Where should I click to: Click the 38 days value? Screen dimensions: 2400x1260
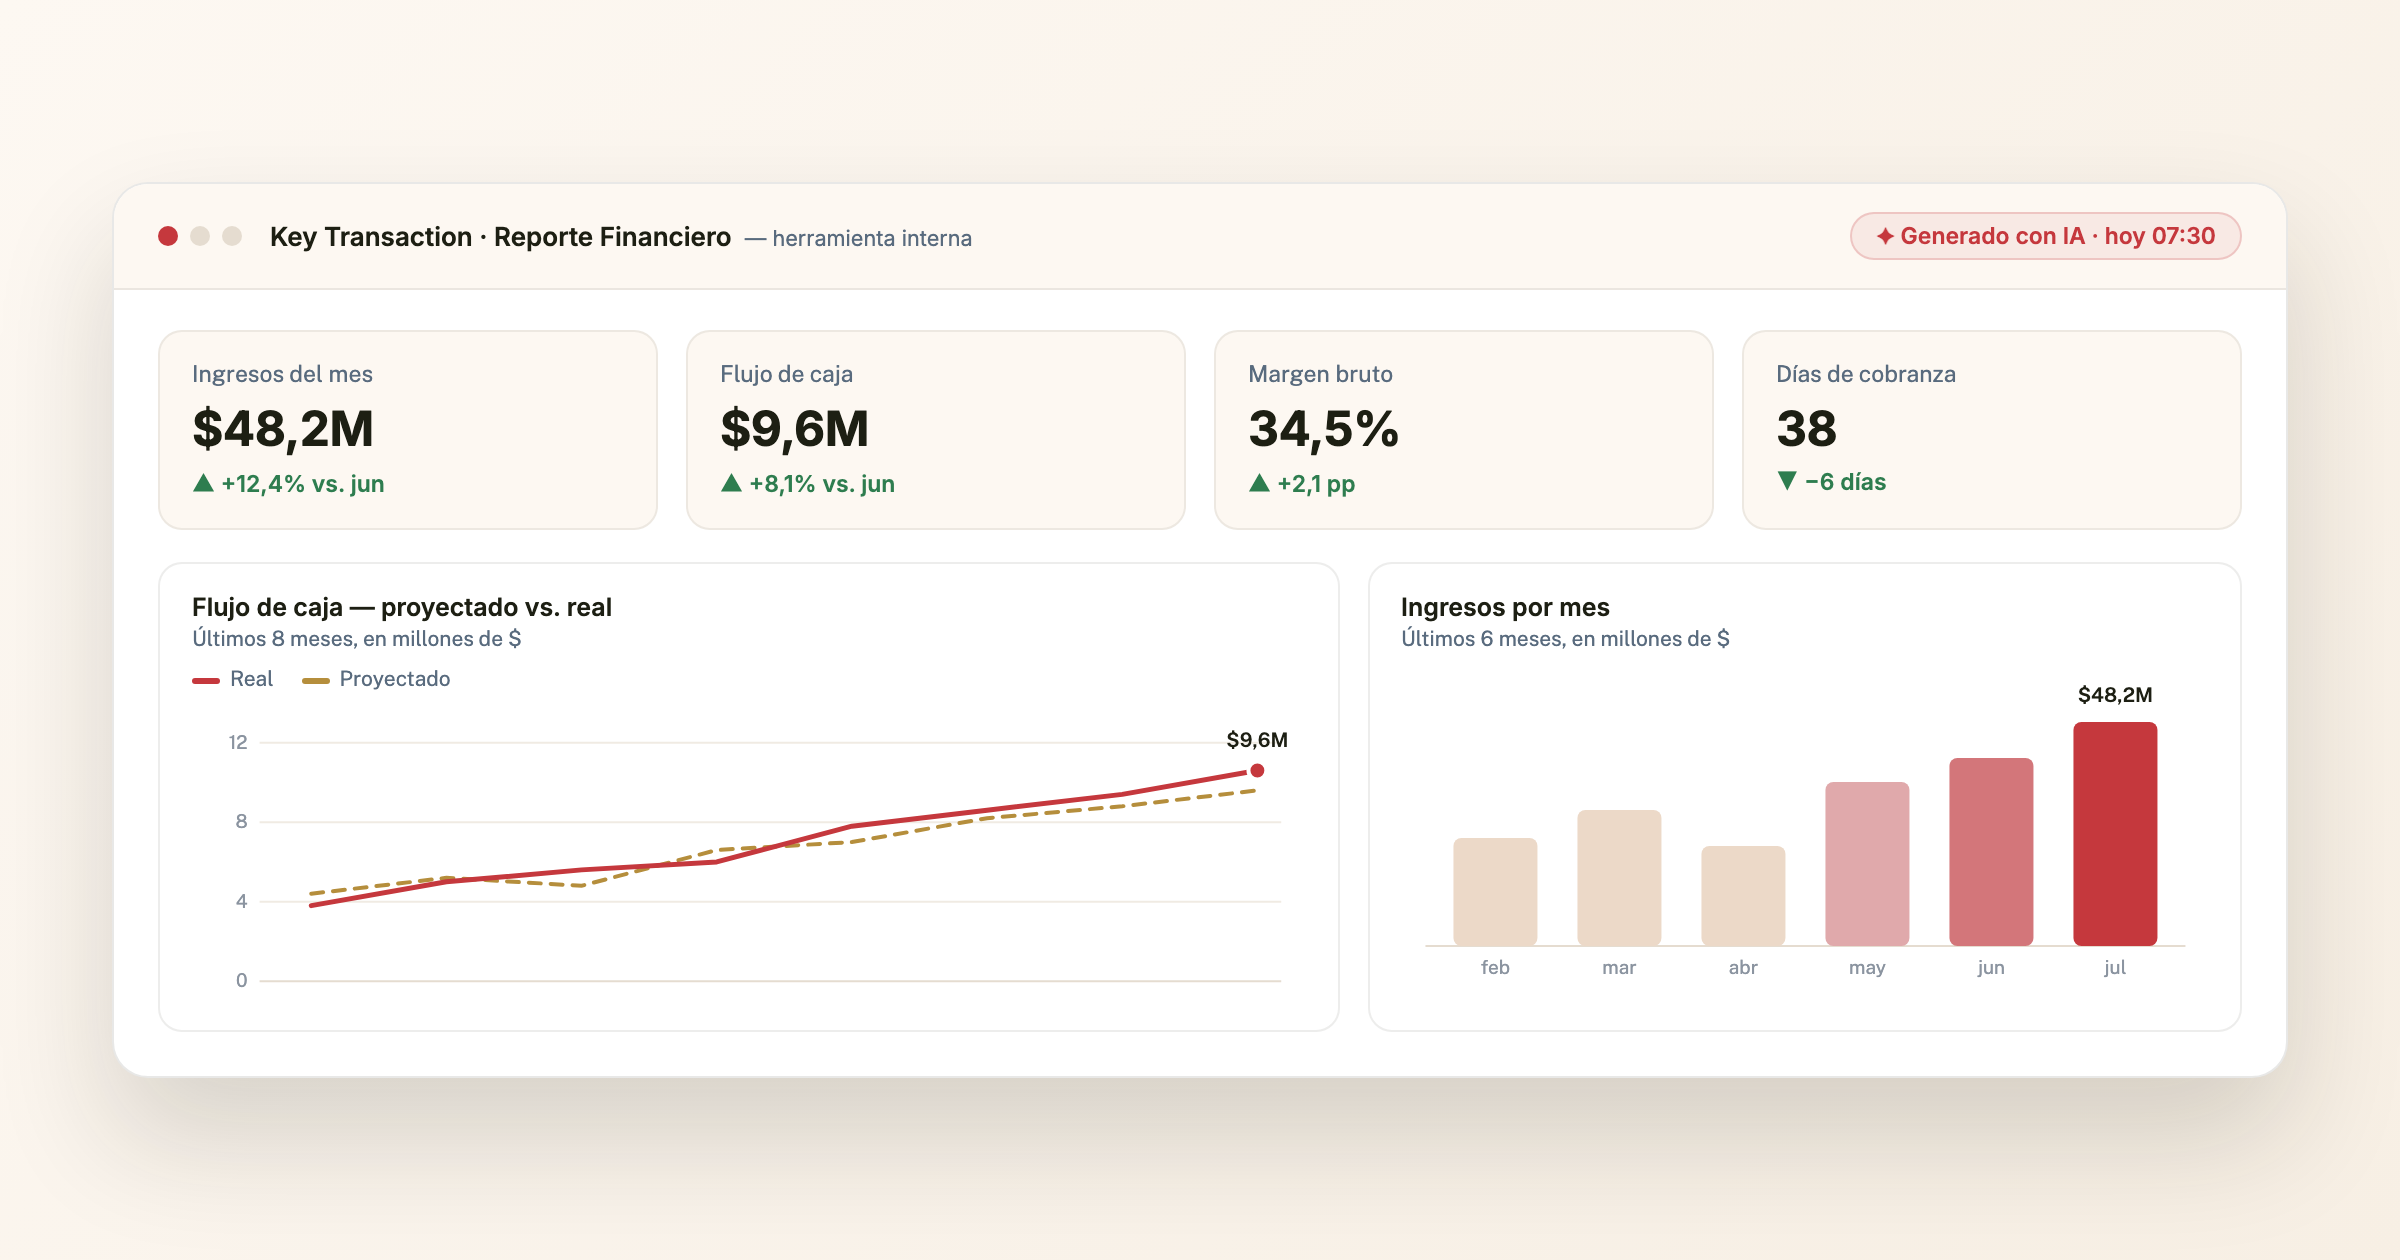1807,429
